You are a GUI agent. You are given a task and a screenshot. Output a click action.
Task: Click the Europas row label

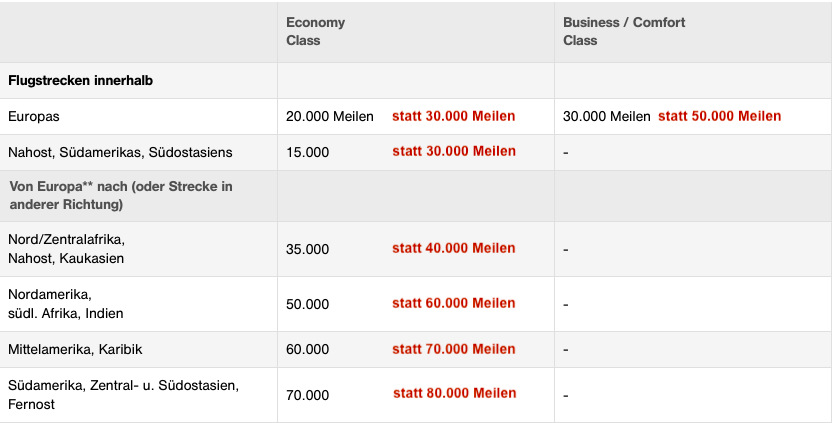(x=34, y=116)
